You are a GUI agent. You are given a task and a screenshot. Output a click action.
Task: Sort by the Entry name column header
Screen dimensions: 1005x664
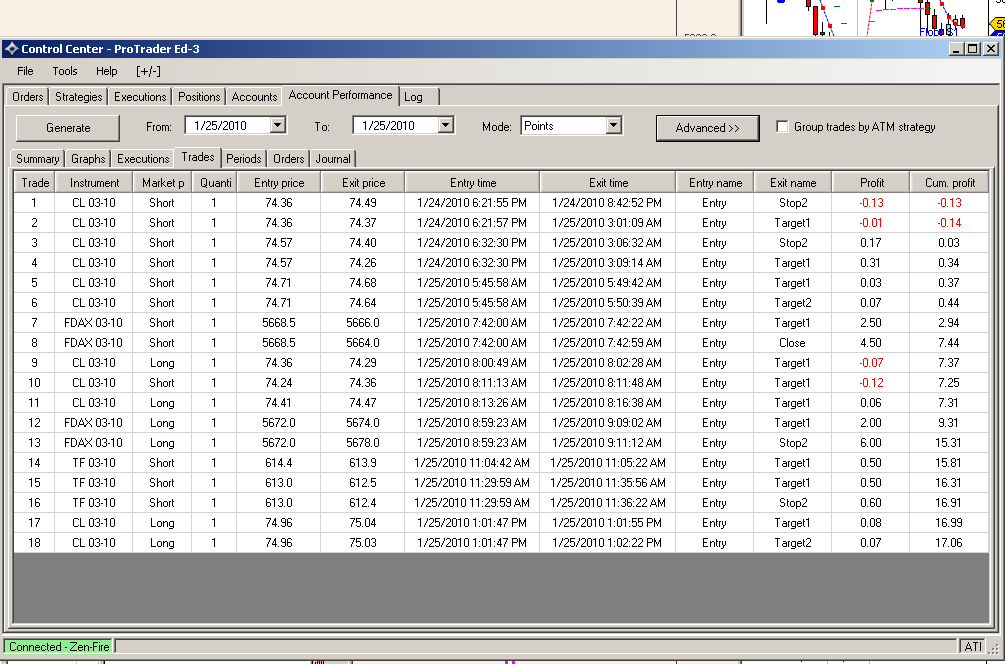(x=715, y=183)
